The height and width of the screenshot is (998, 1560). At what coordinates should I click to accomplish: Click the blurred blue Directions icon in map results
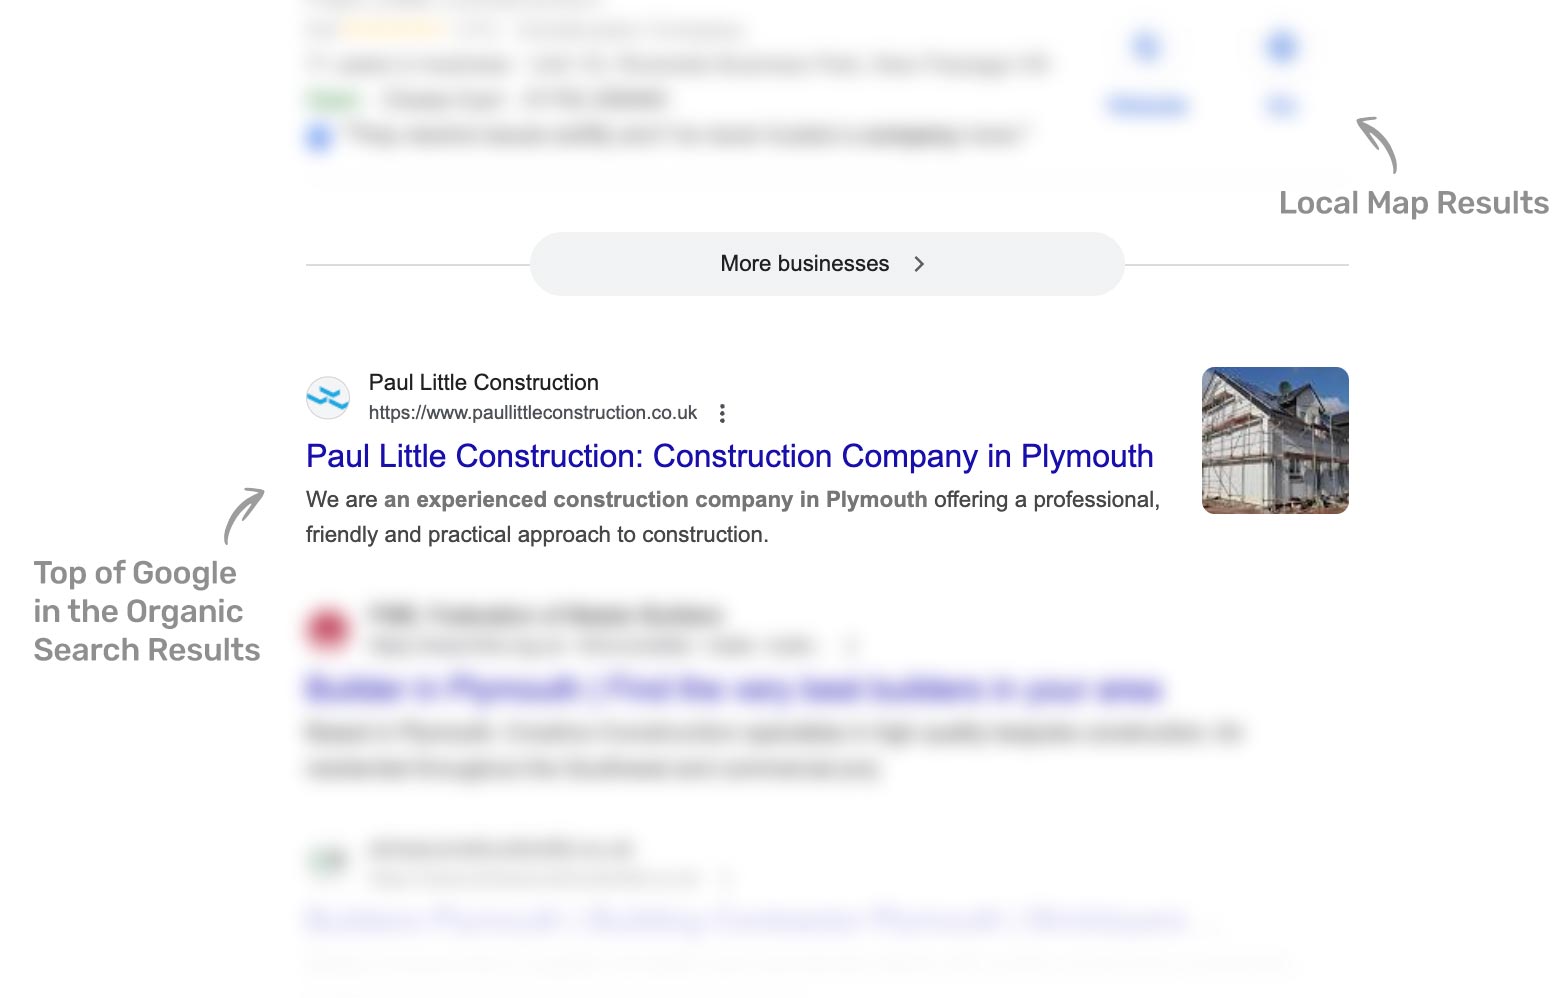point(1281,47)
